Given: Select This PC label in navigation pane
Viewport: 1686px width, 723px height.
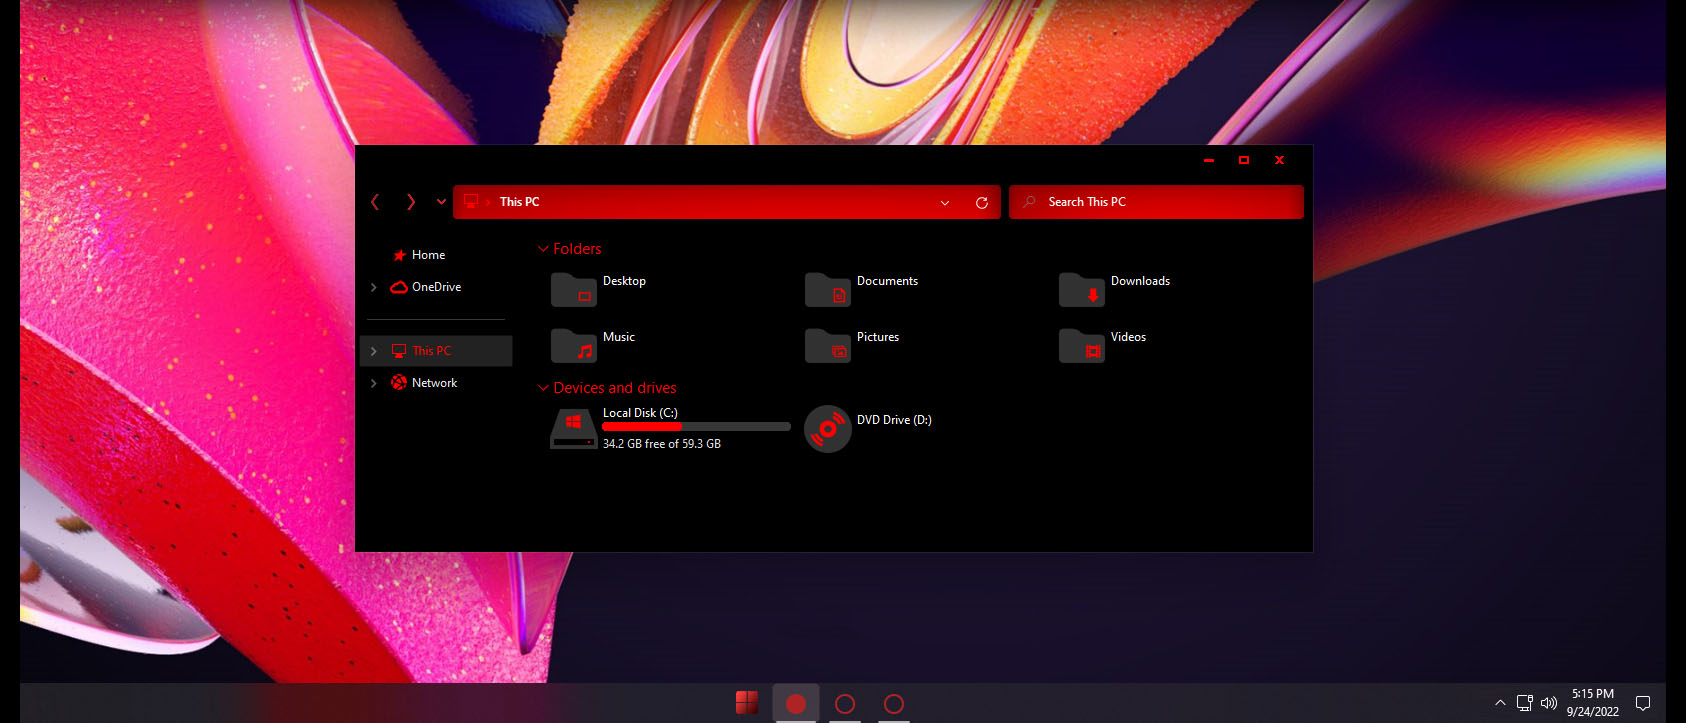Looking at the screenshot, I should (431, 351).
